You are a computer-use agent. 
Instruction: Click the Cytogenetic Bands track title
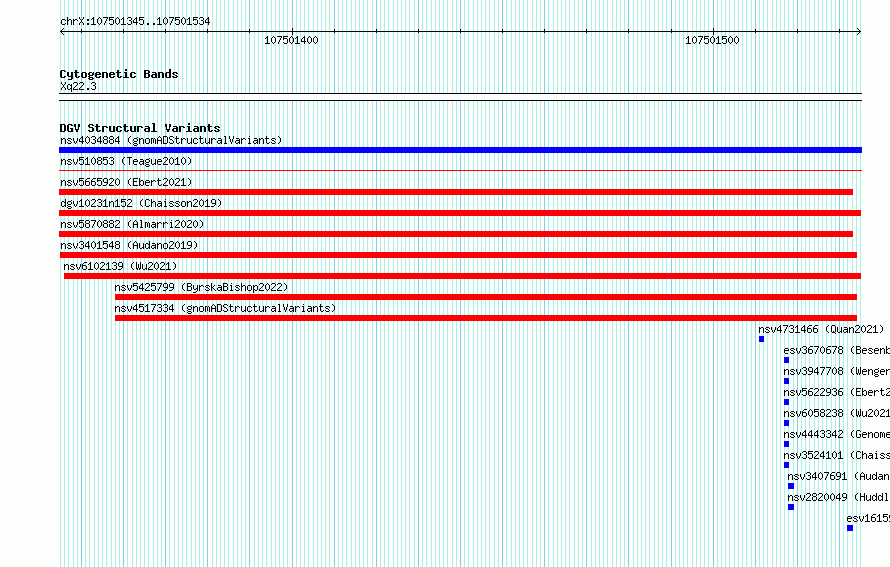coord(119,74)
